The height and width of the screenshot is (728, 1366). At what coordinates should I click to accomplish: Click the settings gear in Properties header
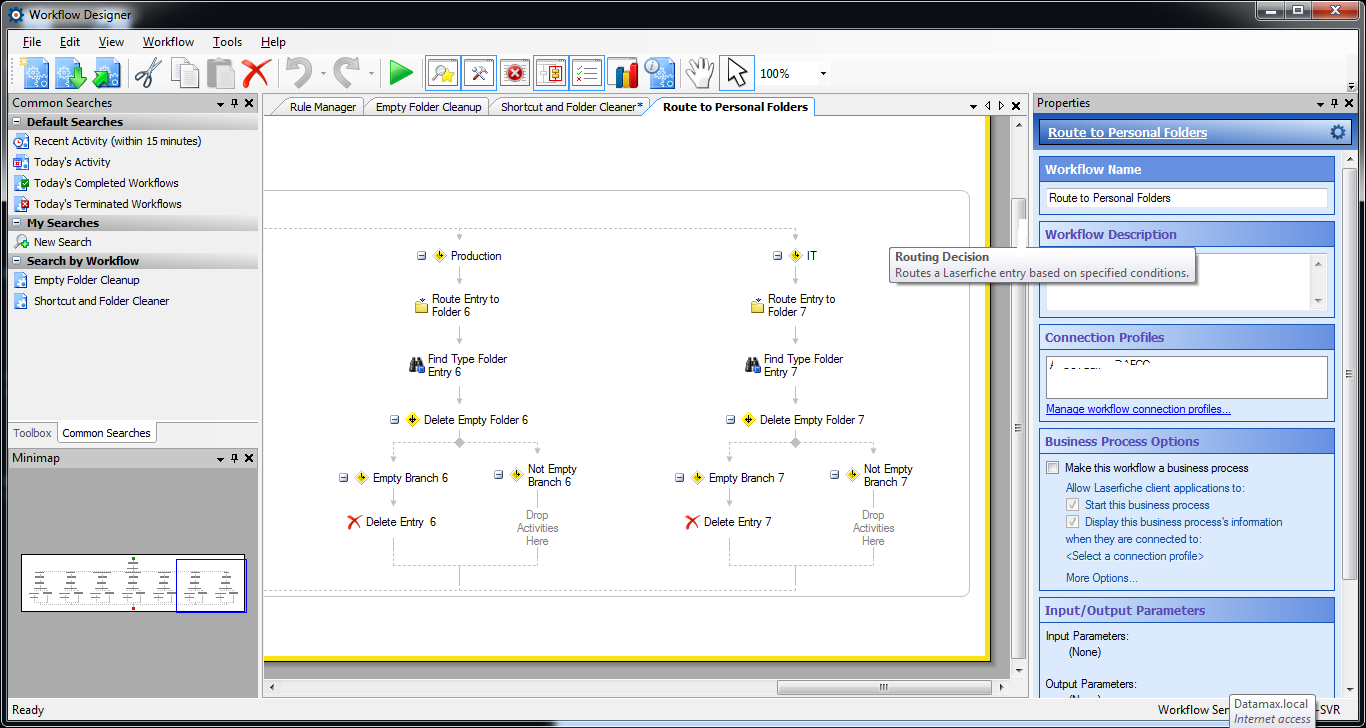(1337, 132)
